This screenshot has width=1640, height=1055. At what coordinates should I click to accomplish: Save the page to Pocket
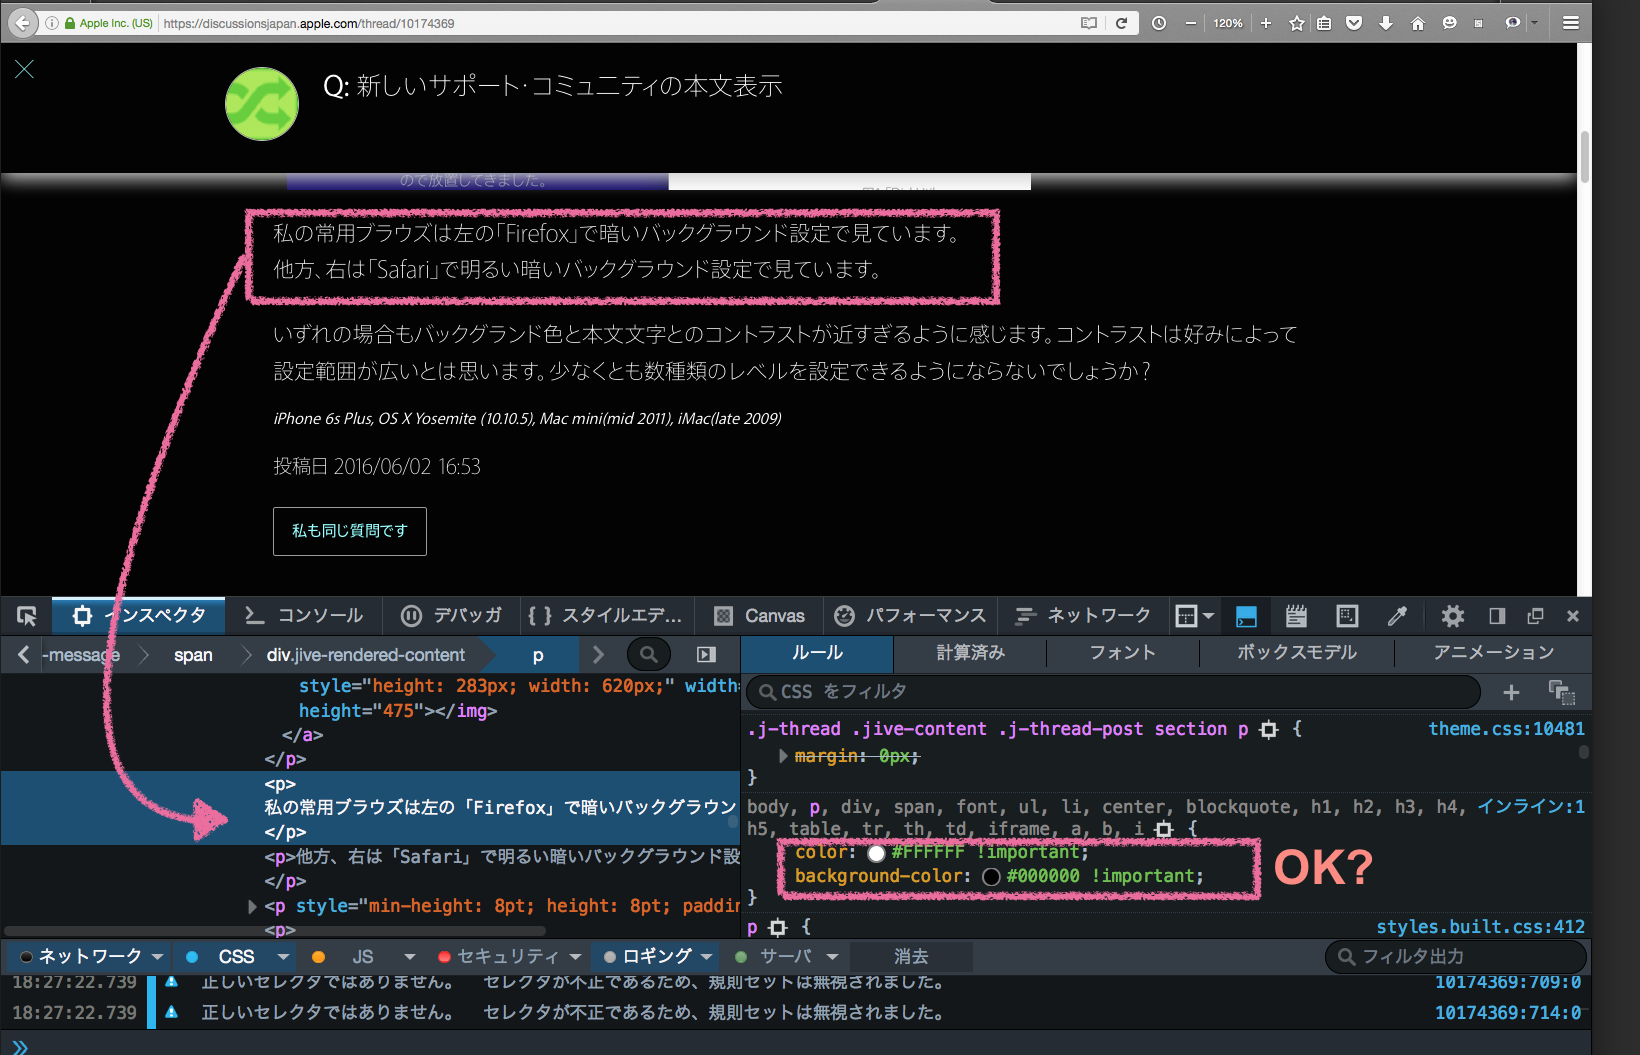1354,23
